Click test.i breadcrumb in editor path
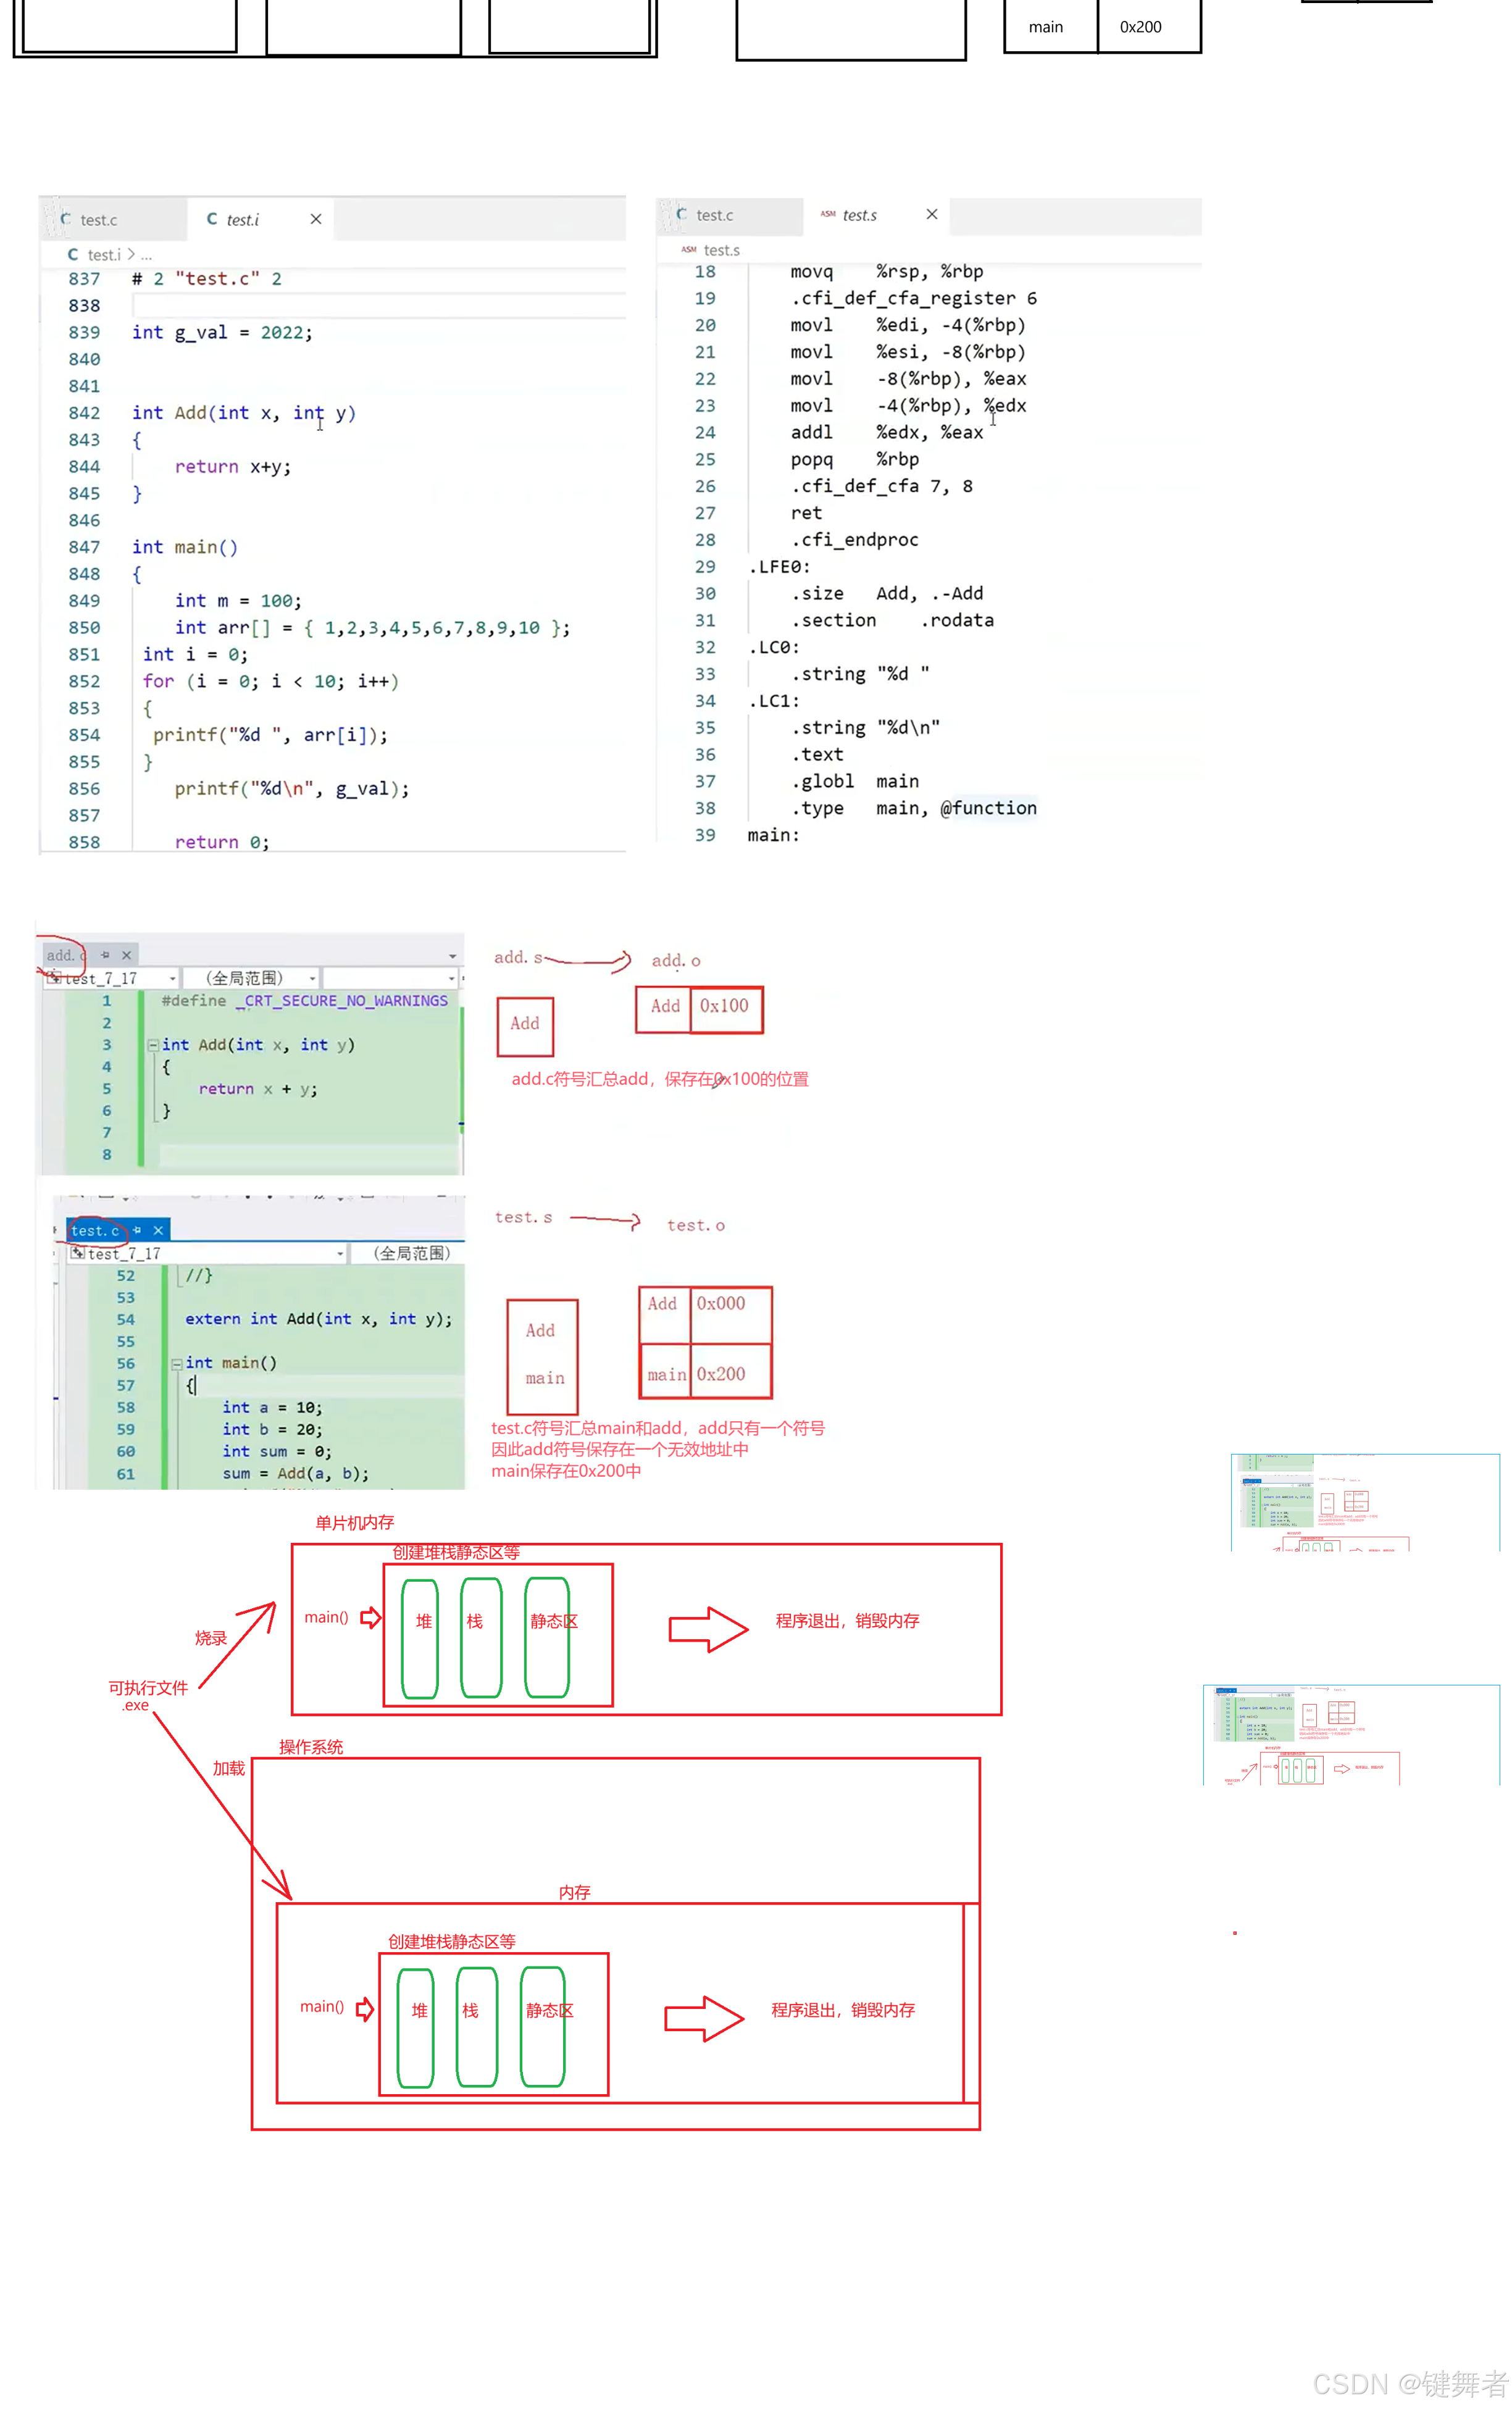Viewport: 1512px width, 2409px height. (103, 255)
